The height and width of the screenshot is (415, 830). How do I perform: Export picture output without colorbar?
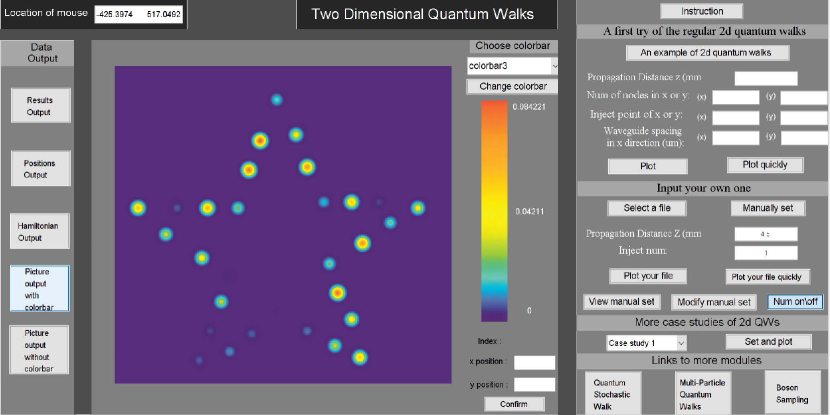(40, 350)
